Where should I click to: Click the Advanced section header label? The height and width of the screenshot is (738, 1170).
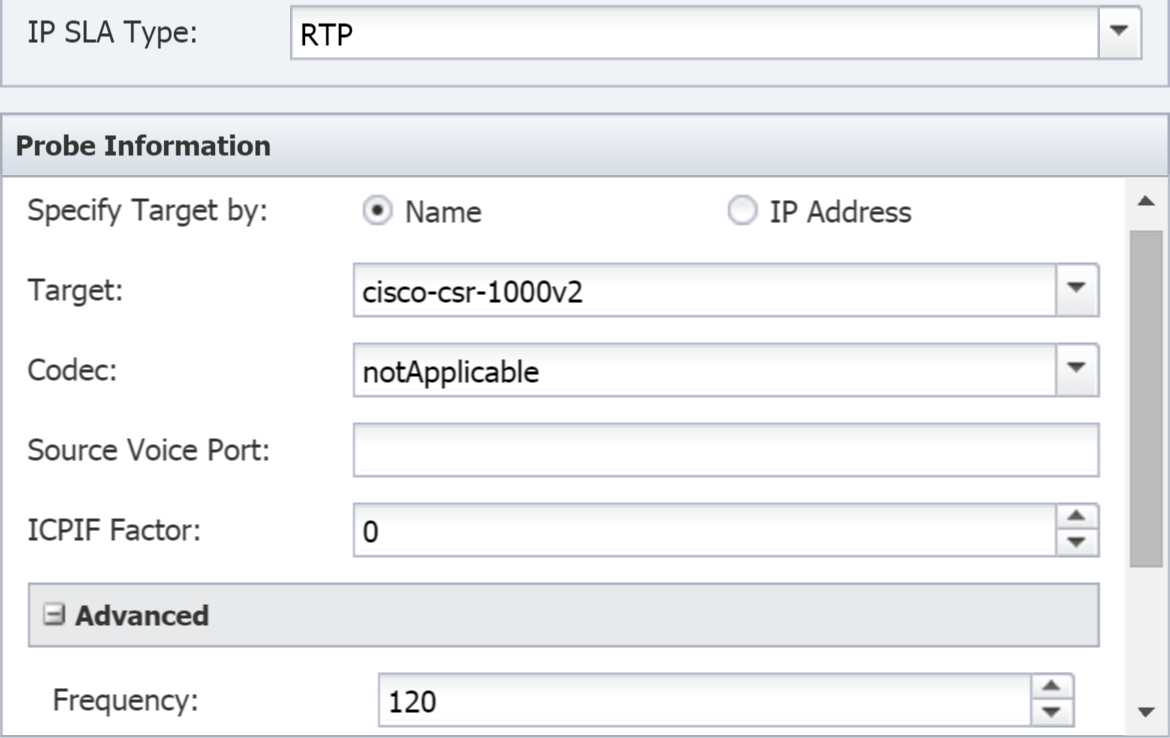142,615
